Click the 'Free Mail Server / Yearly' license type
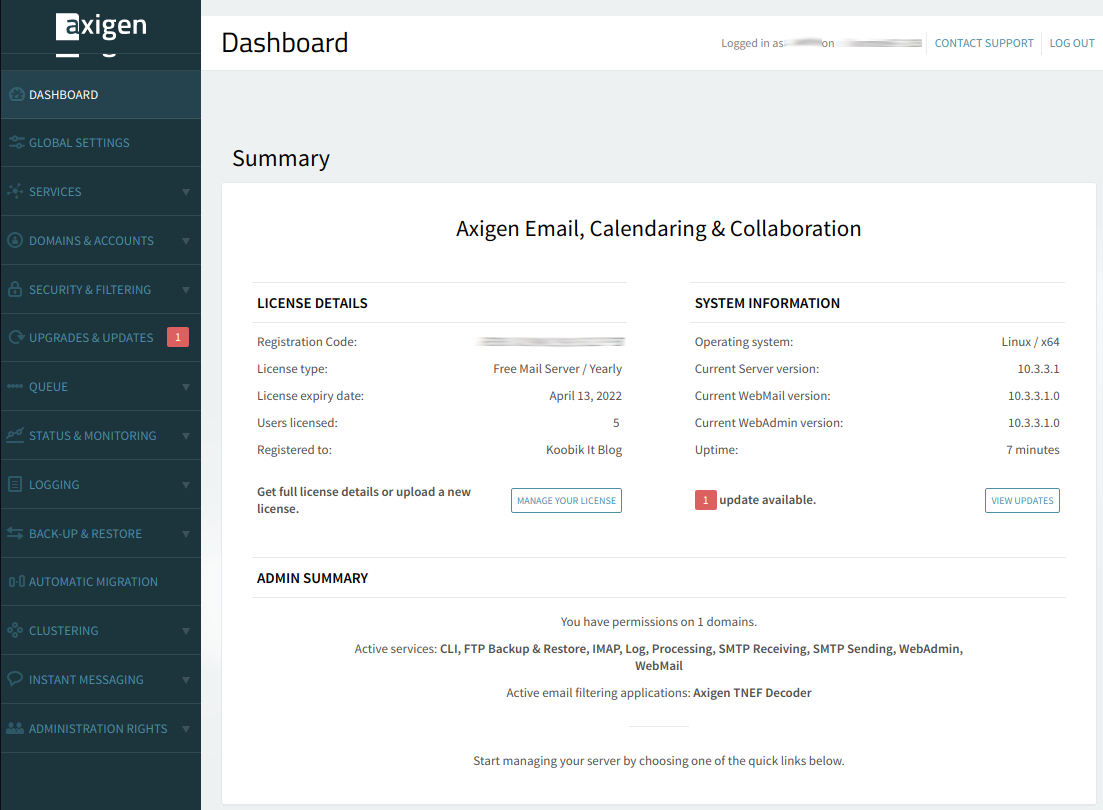1103x810 pixels. coord(557,369)
